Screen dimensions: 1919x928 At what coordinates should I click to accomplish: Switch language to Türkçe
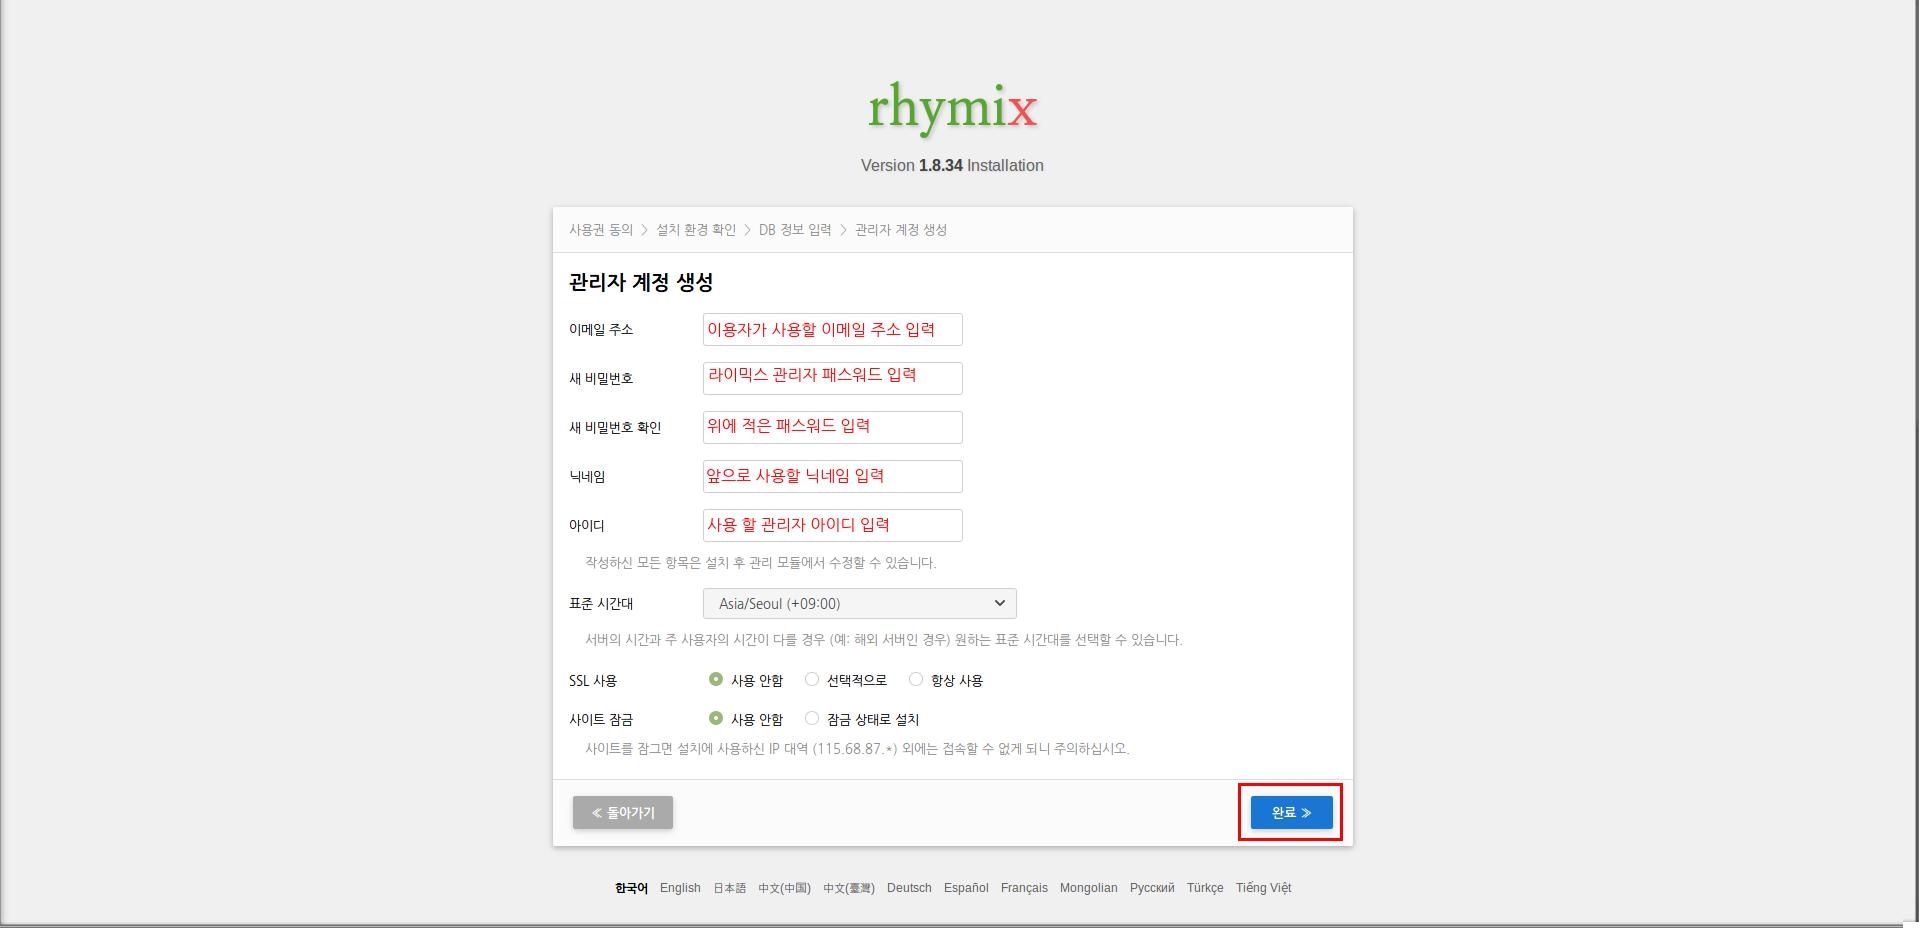1205,888
